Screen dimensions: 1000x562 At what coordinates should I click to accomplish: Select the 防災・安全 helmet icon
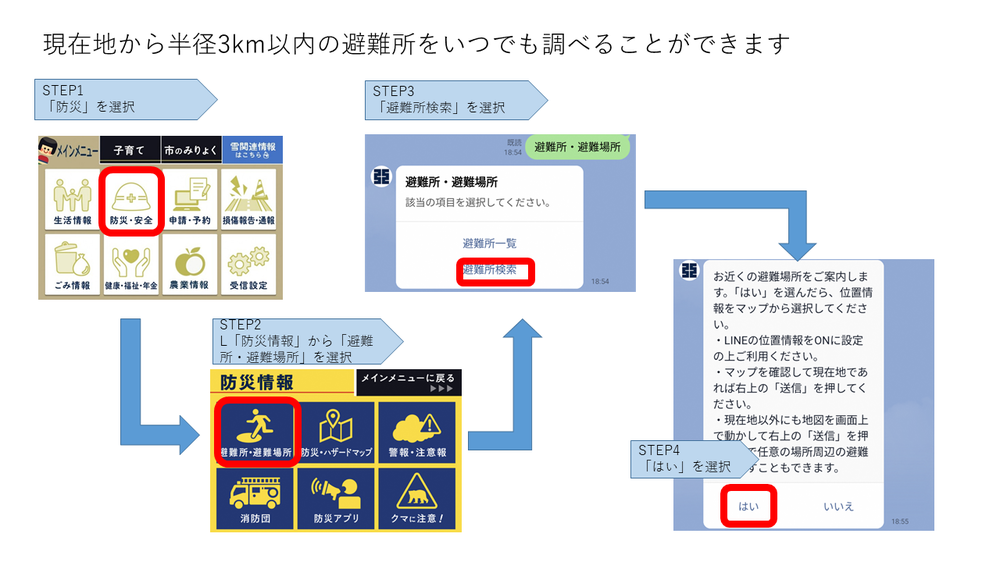131,200
